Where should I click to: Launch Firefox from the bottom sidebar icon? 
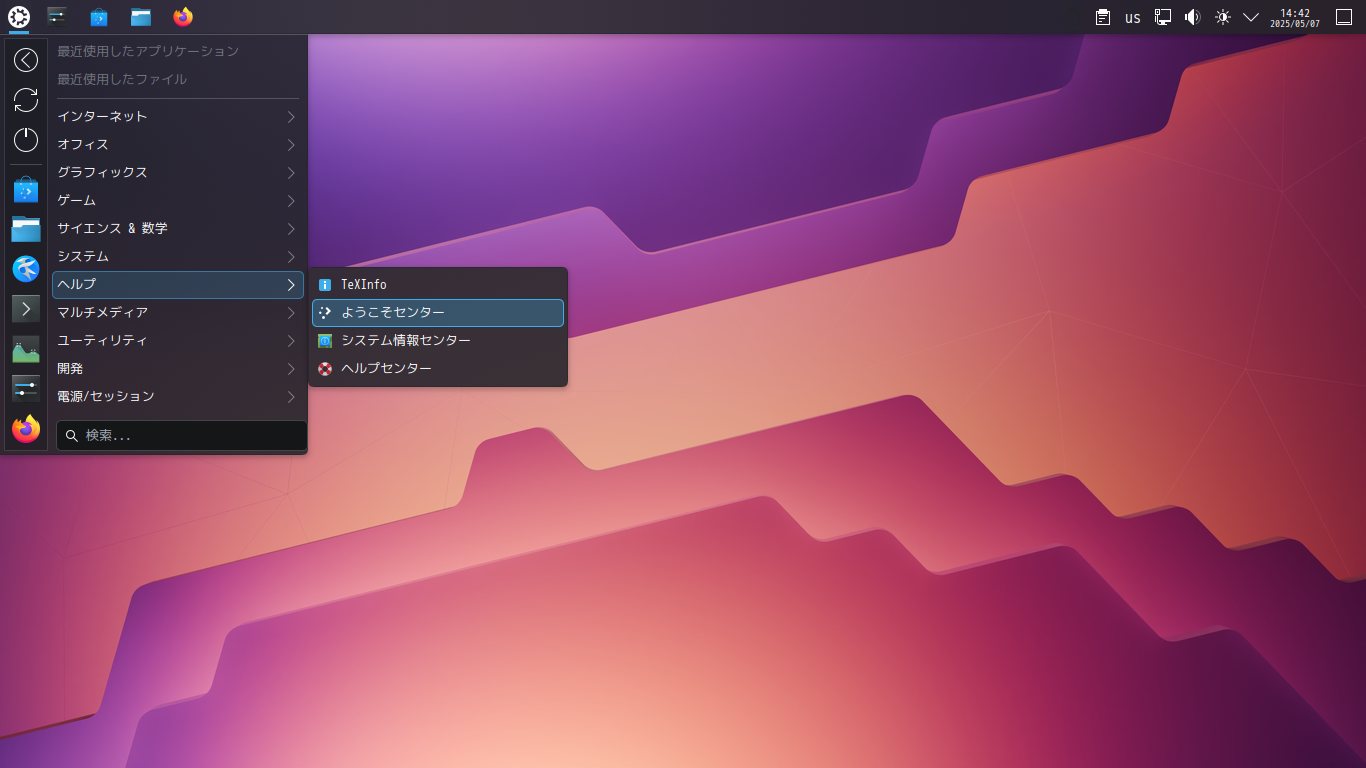25,429
